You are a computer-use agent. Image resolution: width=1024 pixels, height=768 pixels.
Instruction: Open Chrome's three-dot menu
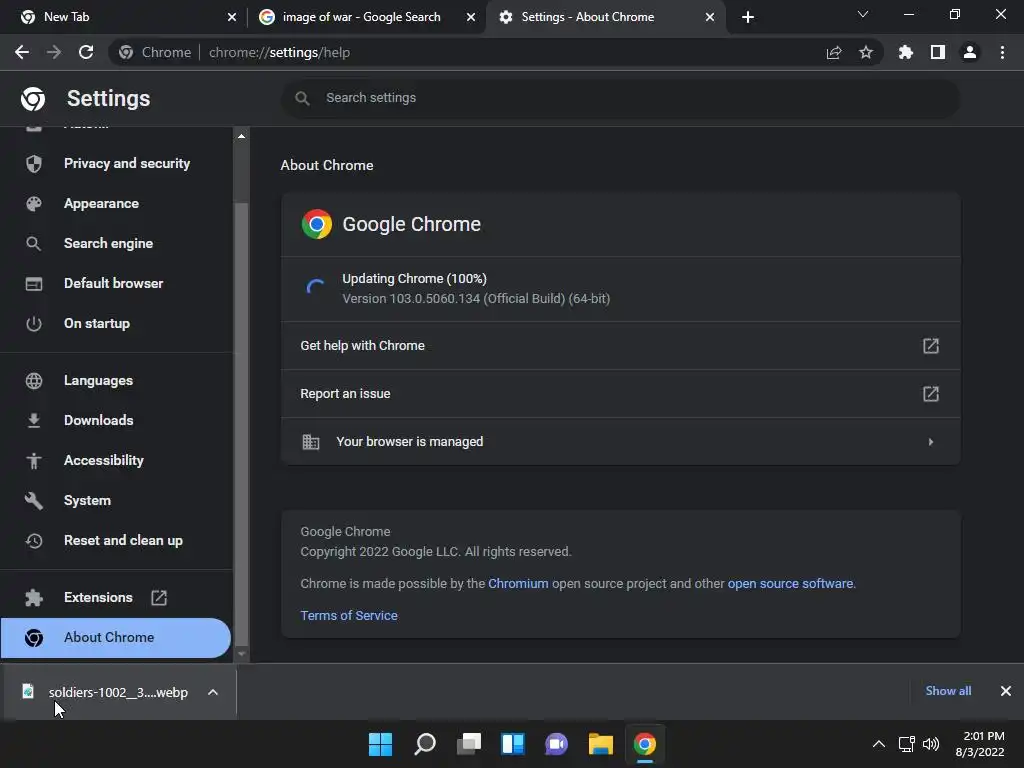click(1002, 52)
